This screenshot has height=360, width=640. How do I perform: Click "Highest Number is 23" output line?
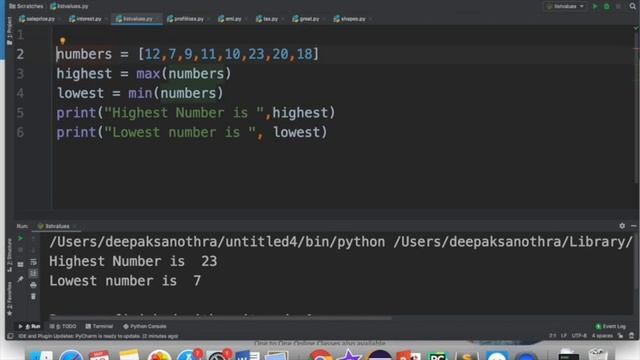coord(133,261)
